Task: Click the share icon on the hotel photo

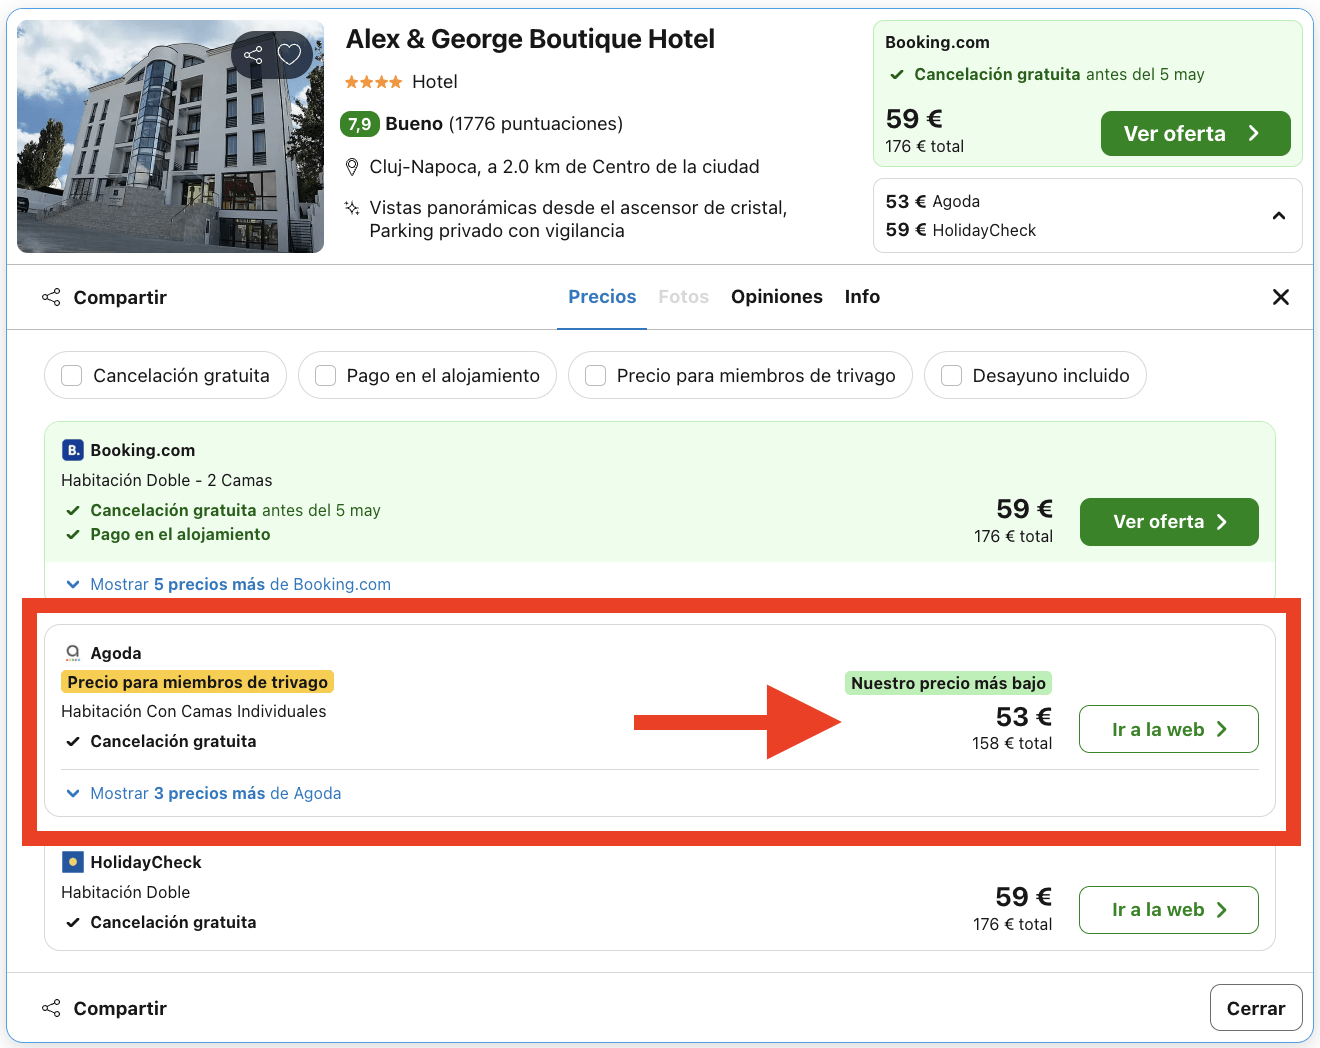Action: click(x=253, y=55)
